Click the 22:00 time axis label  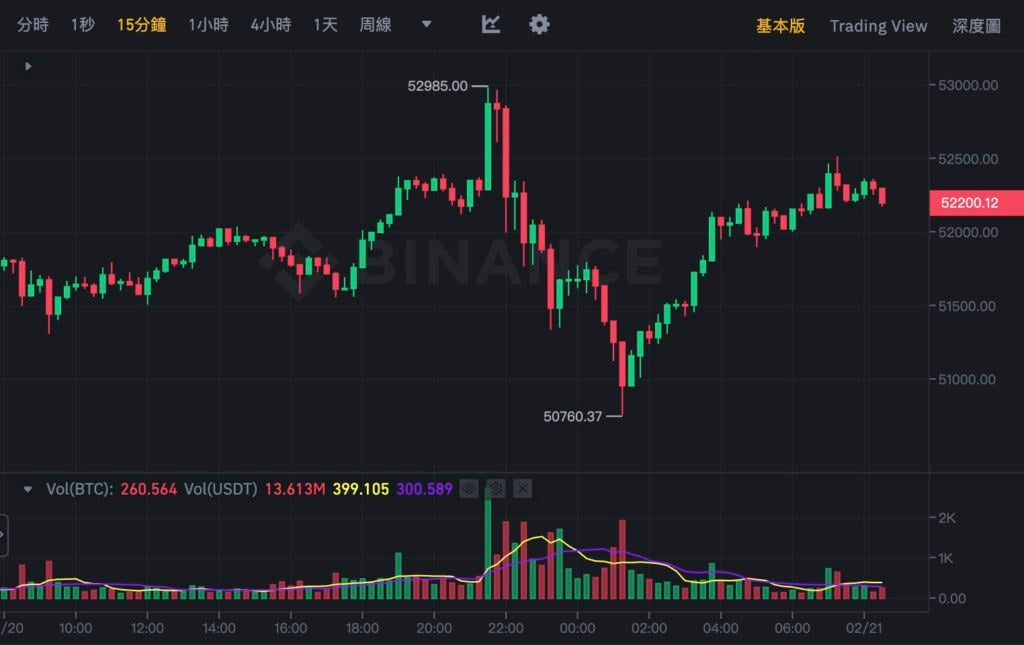[x=505, y=628]
